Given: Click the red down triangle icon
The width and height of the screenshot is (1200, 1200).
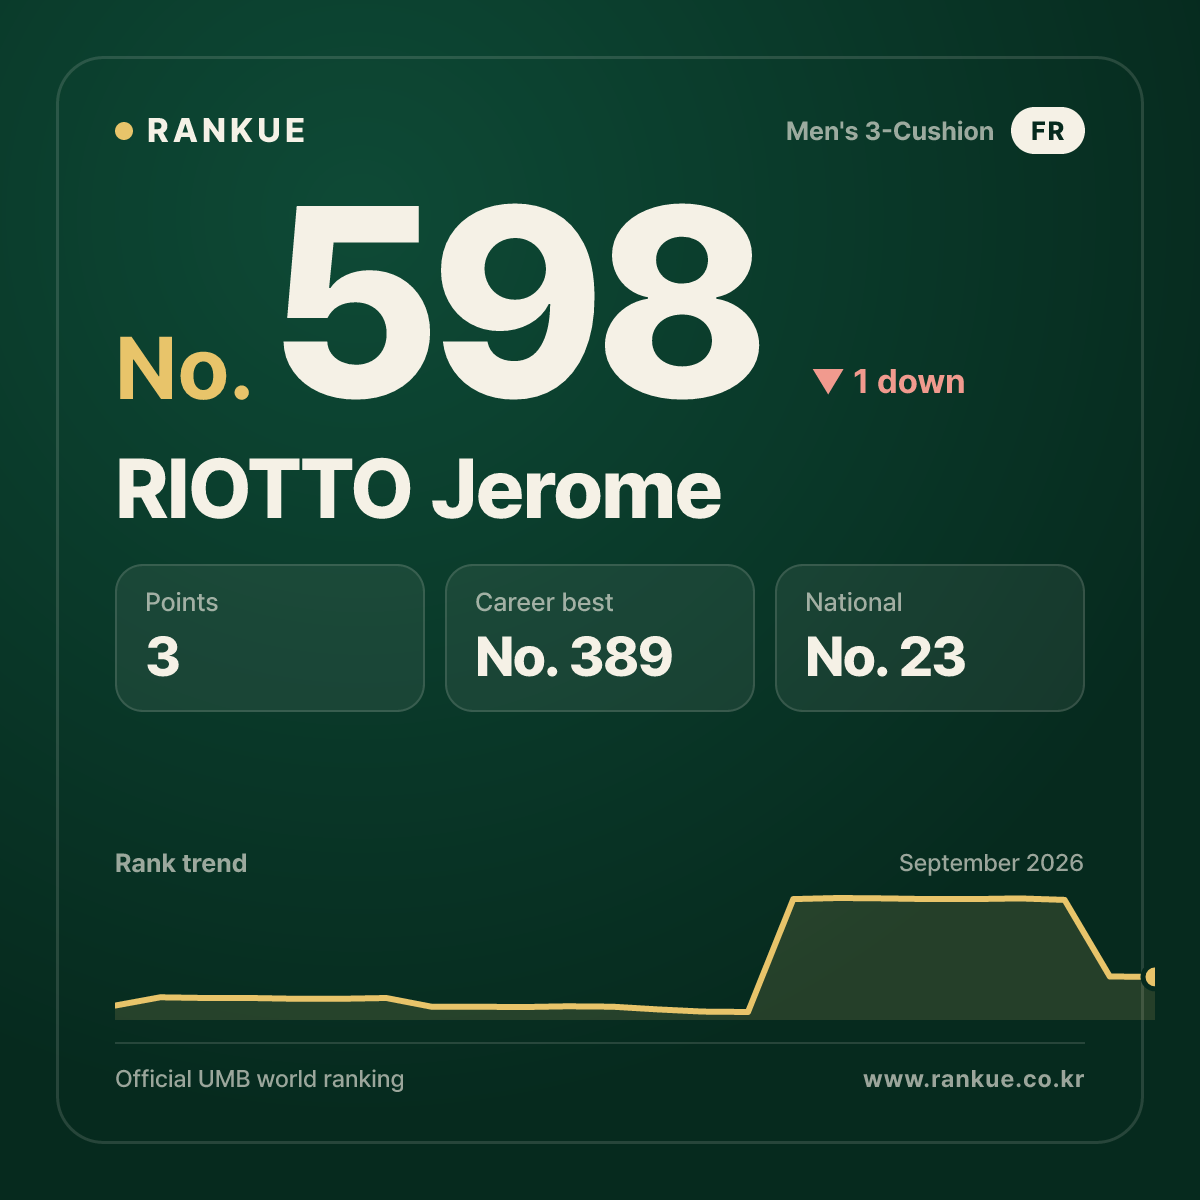Looking at the screenshot, I should [x=828, y=381].
